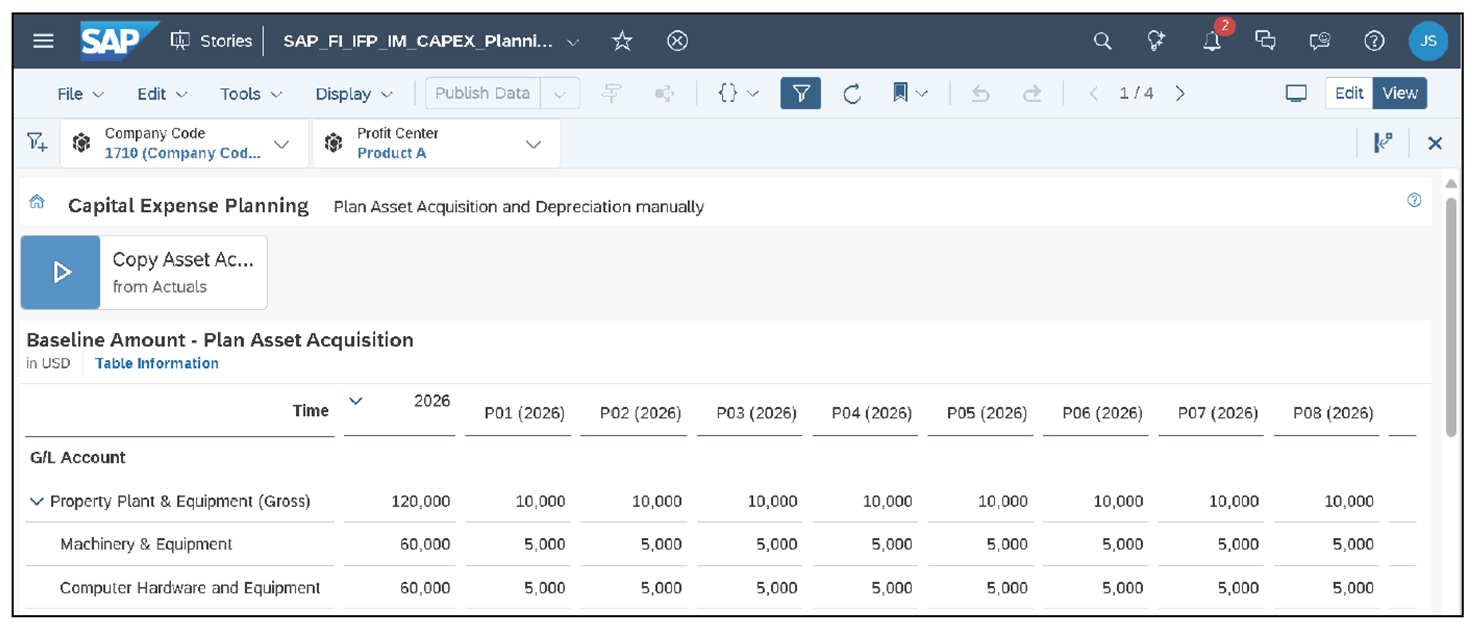Open the help icon in the top bar
This screenshot has height=626, width=1477.
(x=1374, y=41)
